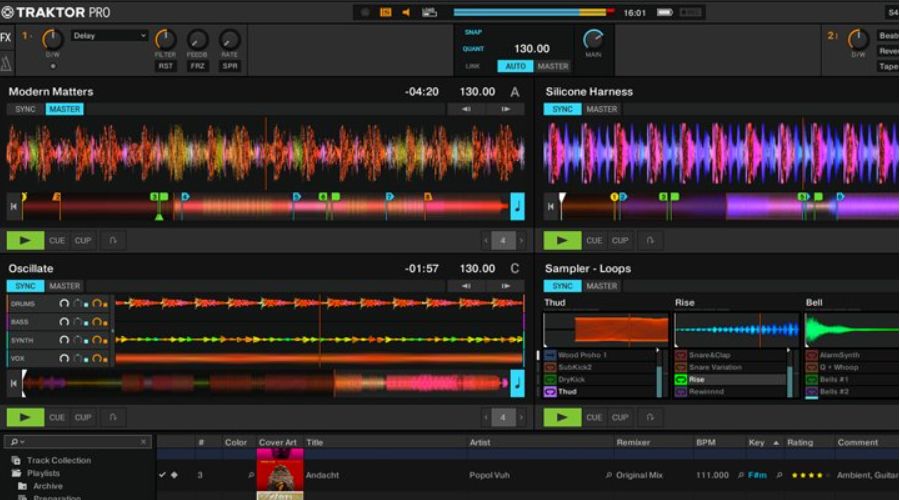Clear the browser search field
This screenshot has width=900, height=500.
pyautogui.click(x=143, y=442)
